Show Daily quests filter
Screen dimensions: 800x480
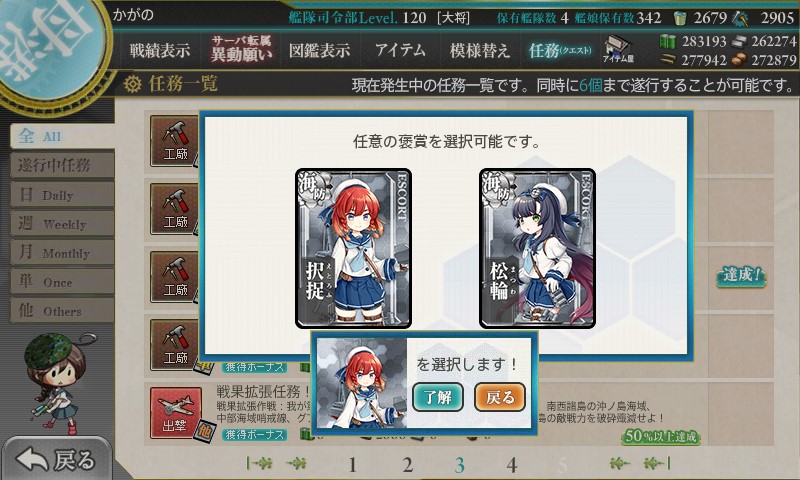tap(62, 195)
